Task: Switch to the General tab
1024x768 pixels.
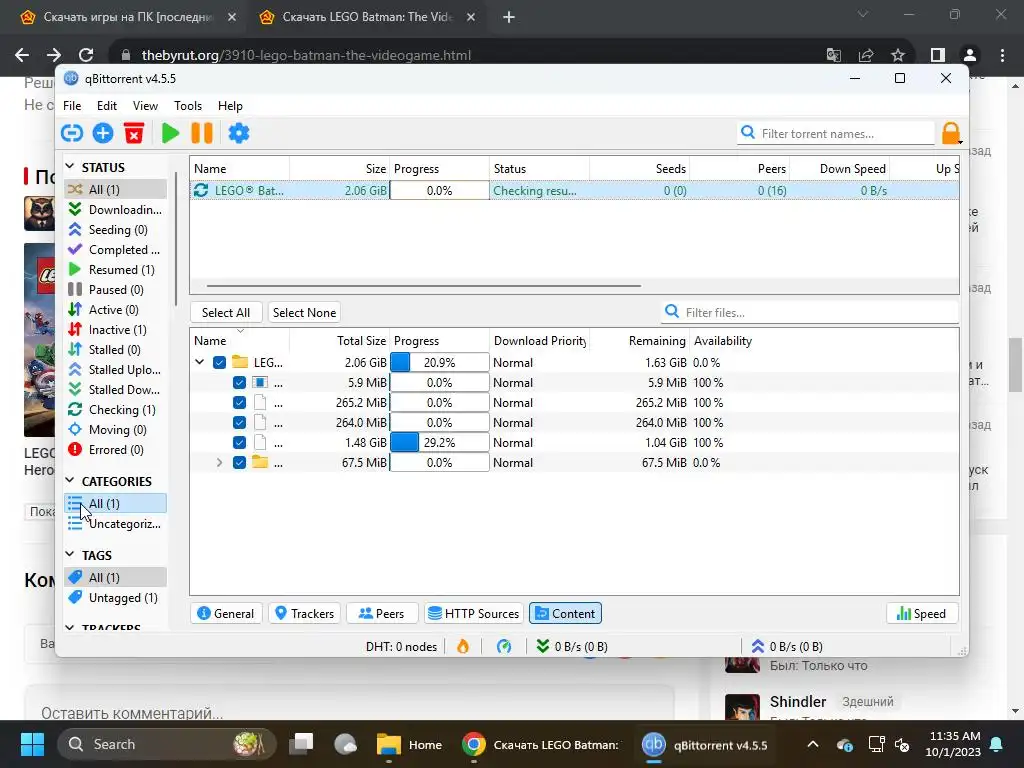Action: pyautogui.click(x=226, y=613)
